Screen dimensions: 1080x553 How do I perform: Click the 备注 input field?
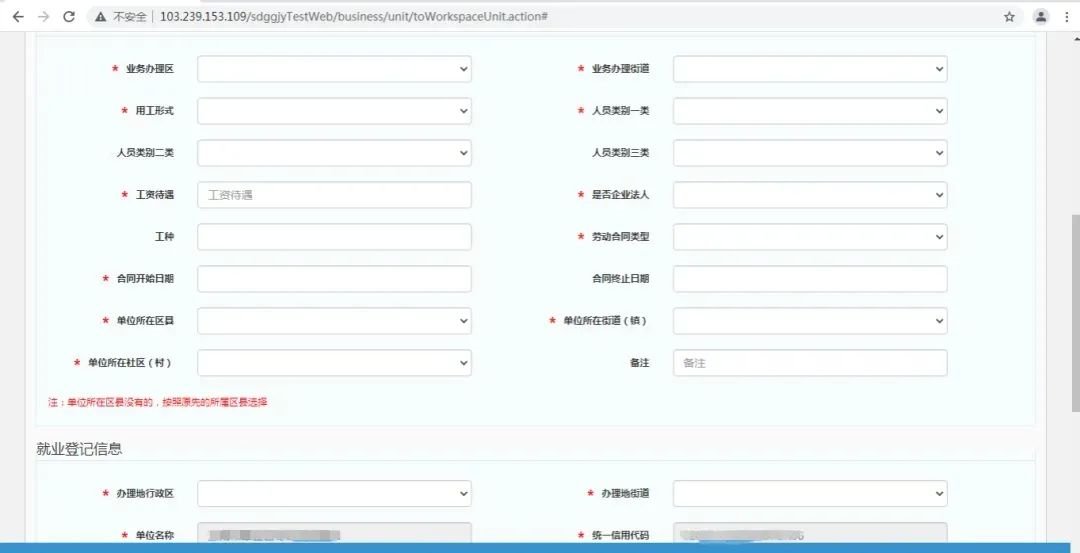pos(810,363)
